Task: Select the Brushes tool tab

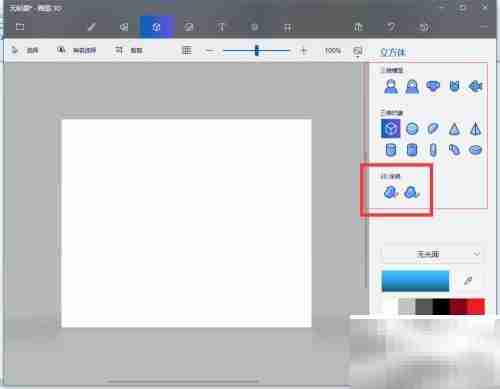Action: tap(91, 27)
